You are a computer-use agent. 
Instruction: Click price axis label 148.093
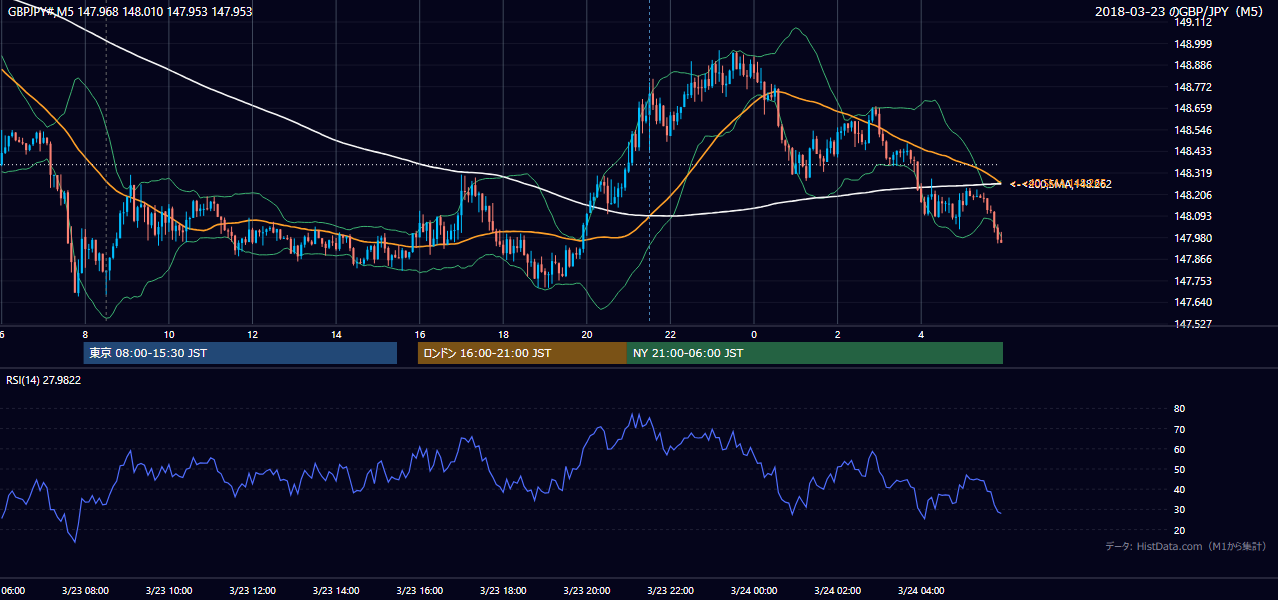coord(1193,216)
